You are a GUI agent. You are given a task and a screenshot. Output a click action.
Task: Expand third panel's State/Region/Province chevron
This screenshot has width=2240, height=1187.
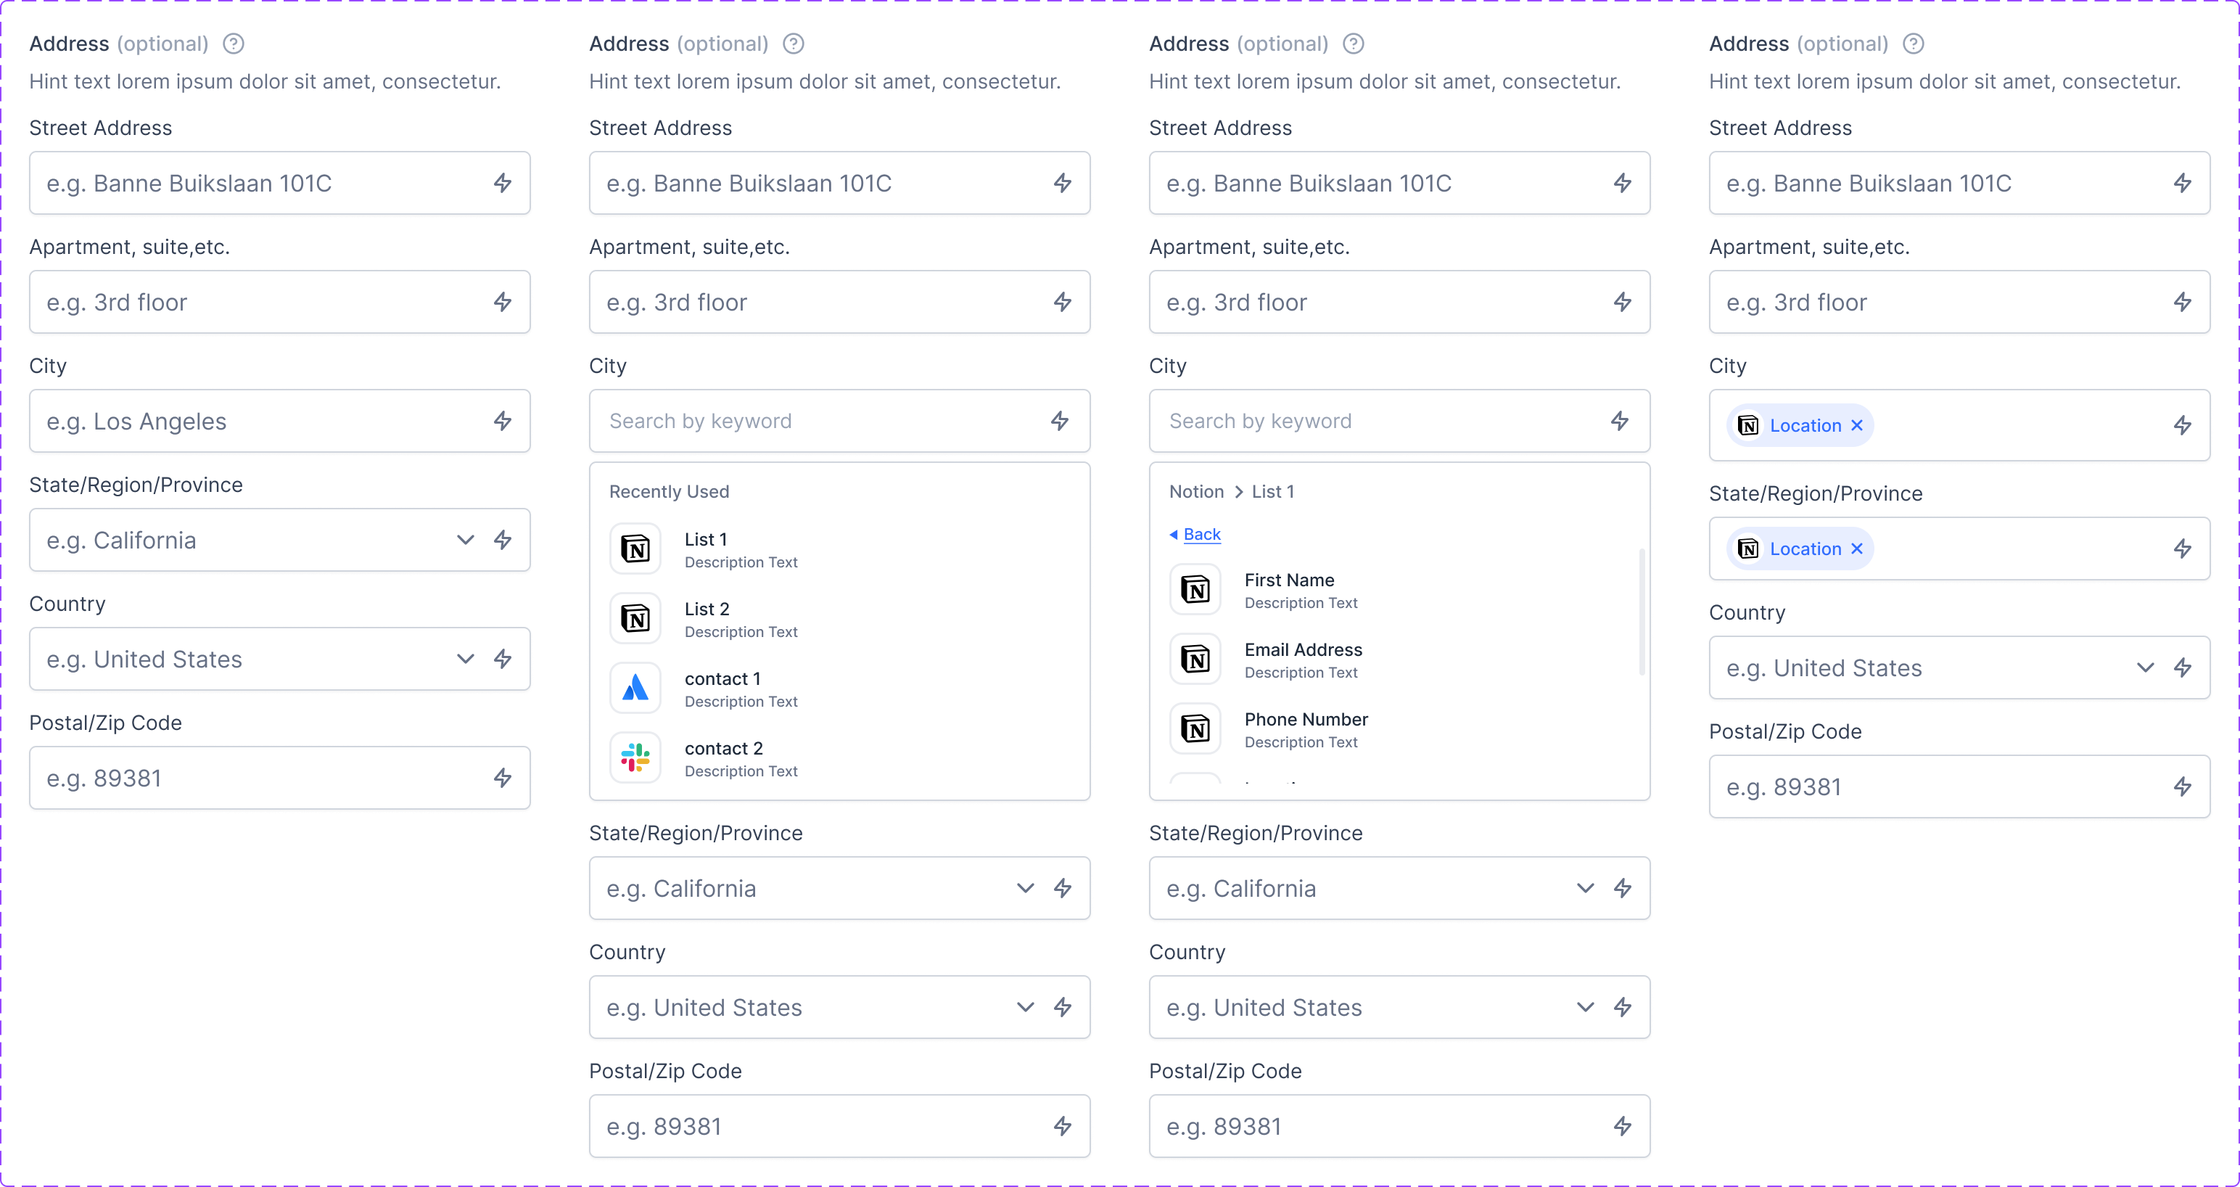click(1585, 888)
